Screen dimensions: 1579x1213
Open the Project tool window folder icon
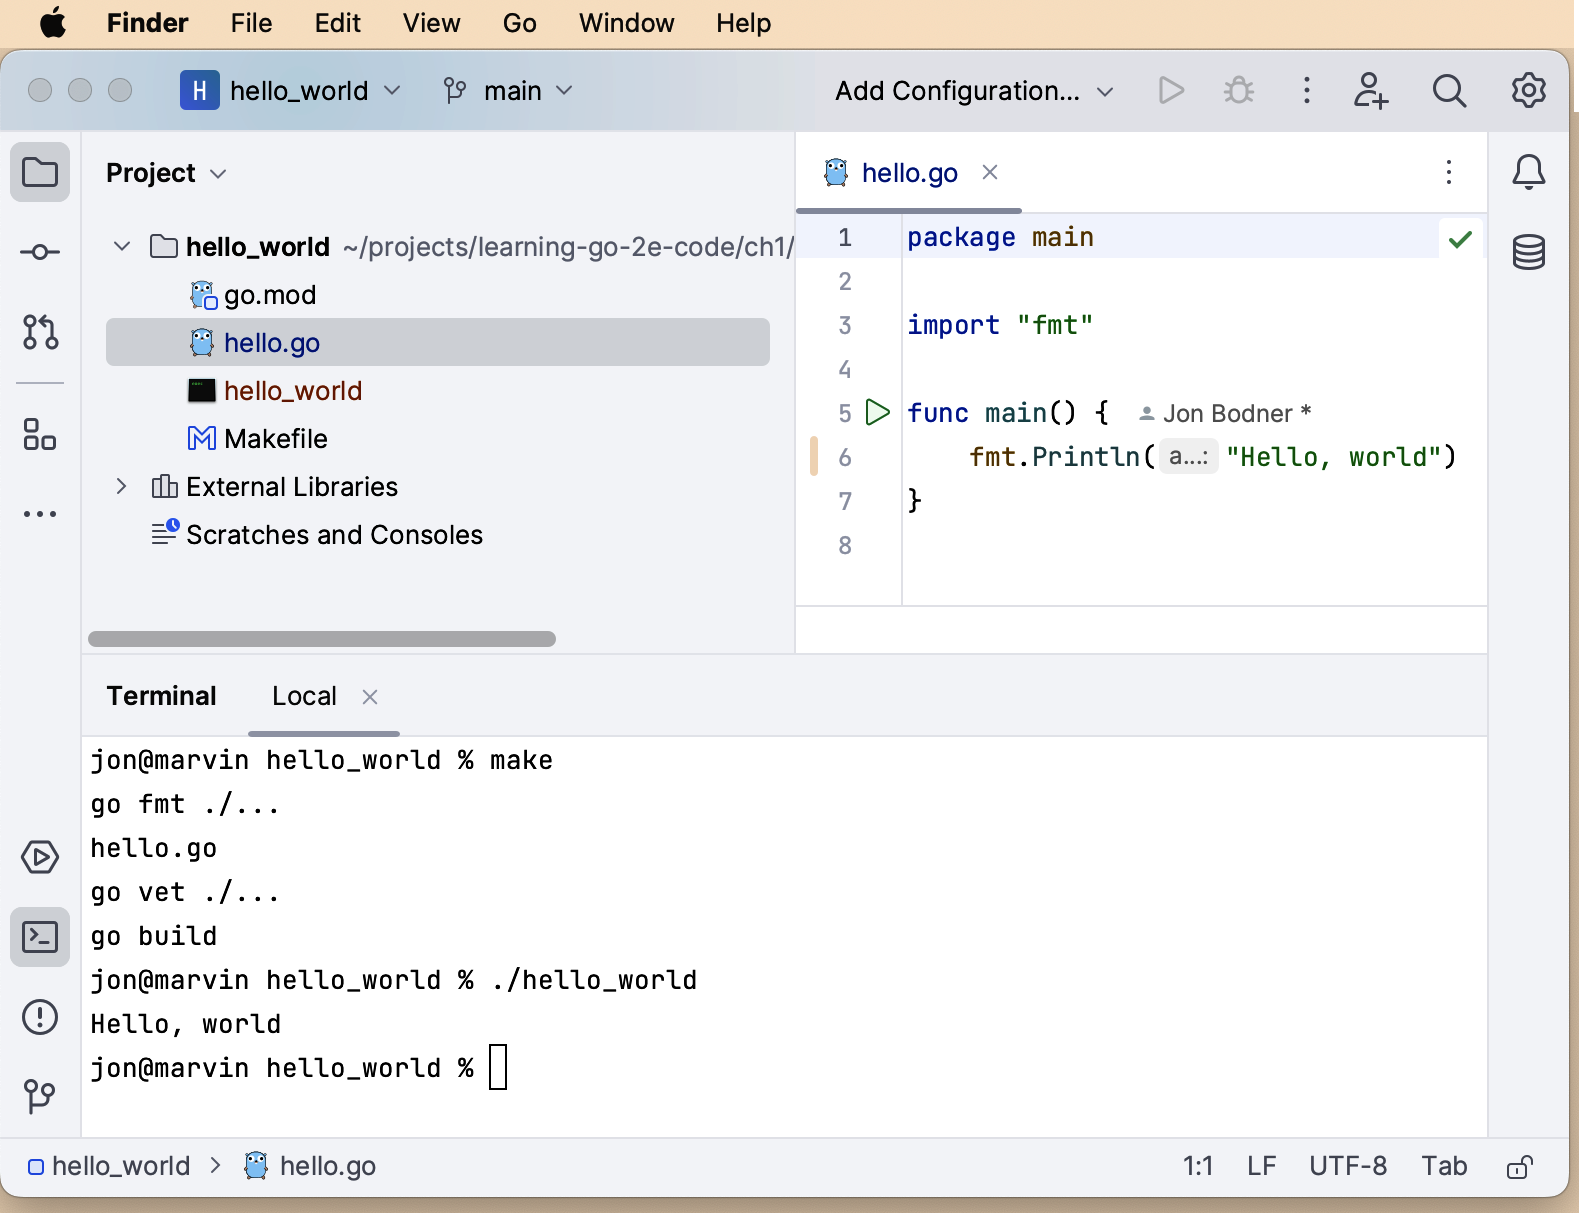[x=40, y=172]
